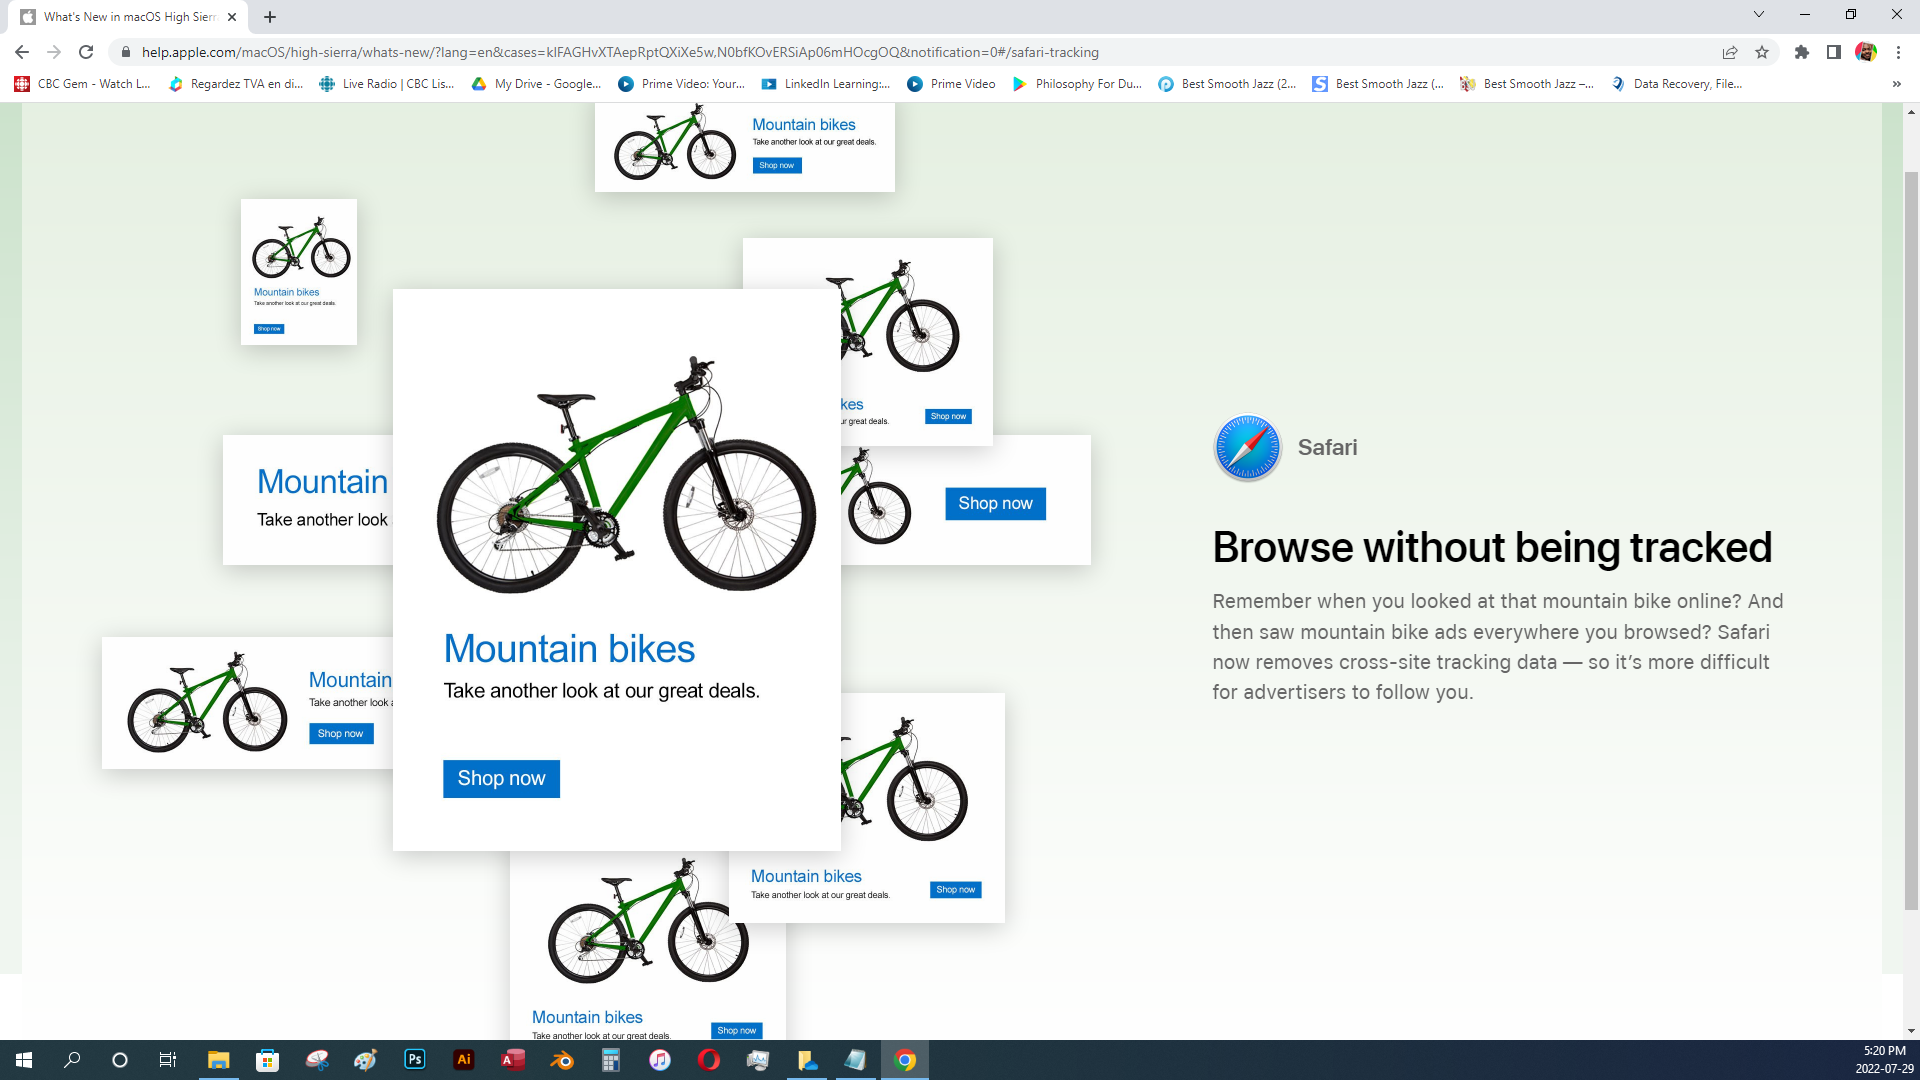Click the browser reload button
Screen dimensions: 1920x1080
(x=86, y=52)
